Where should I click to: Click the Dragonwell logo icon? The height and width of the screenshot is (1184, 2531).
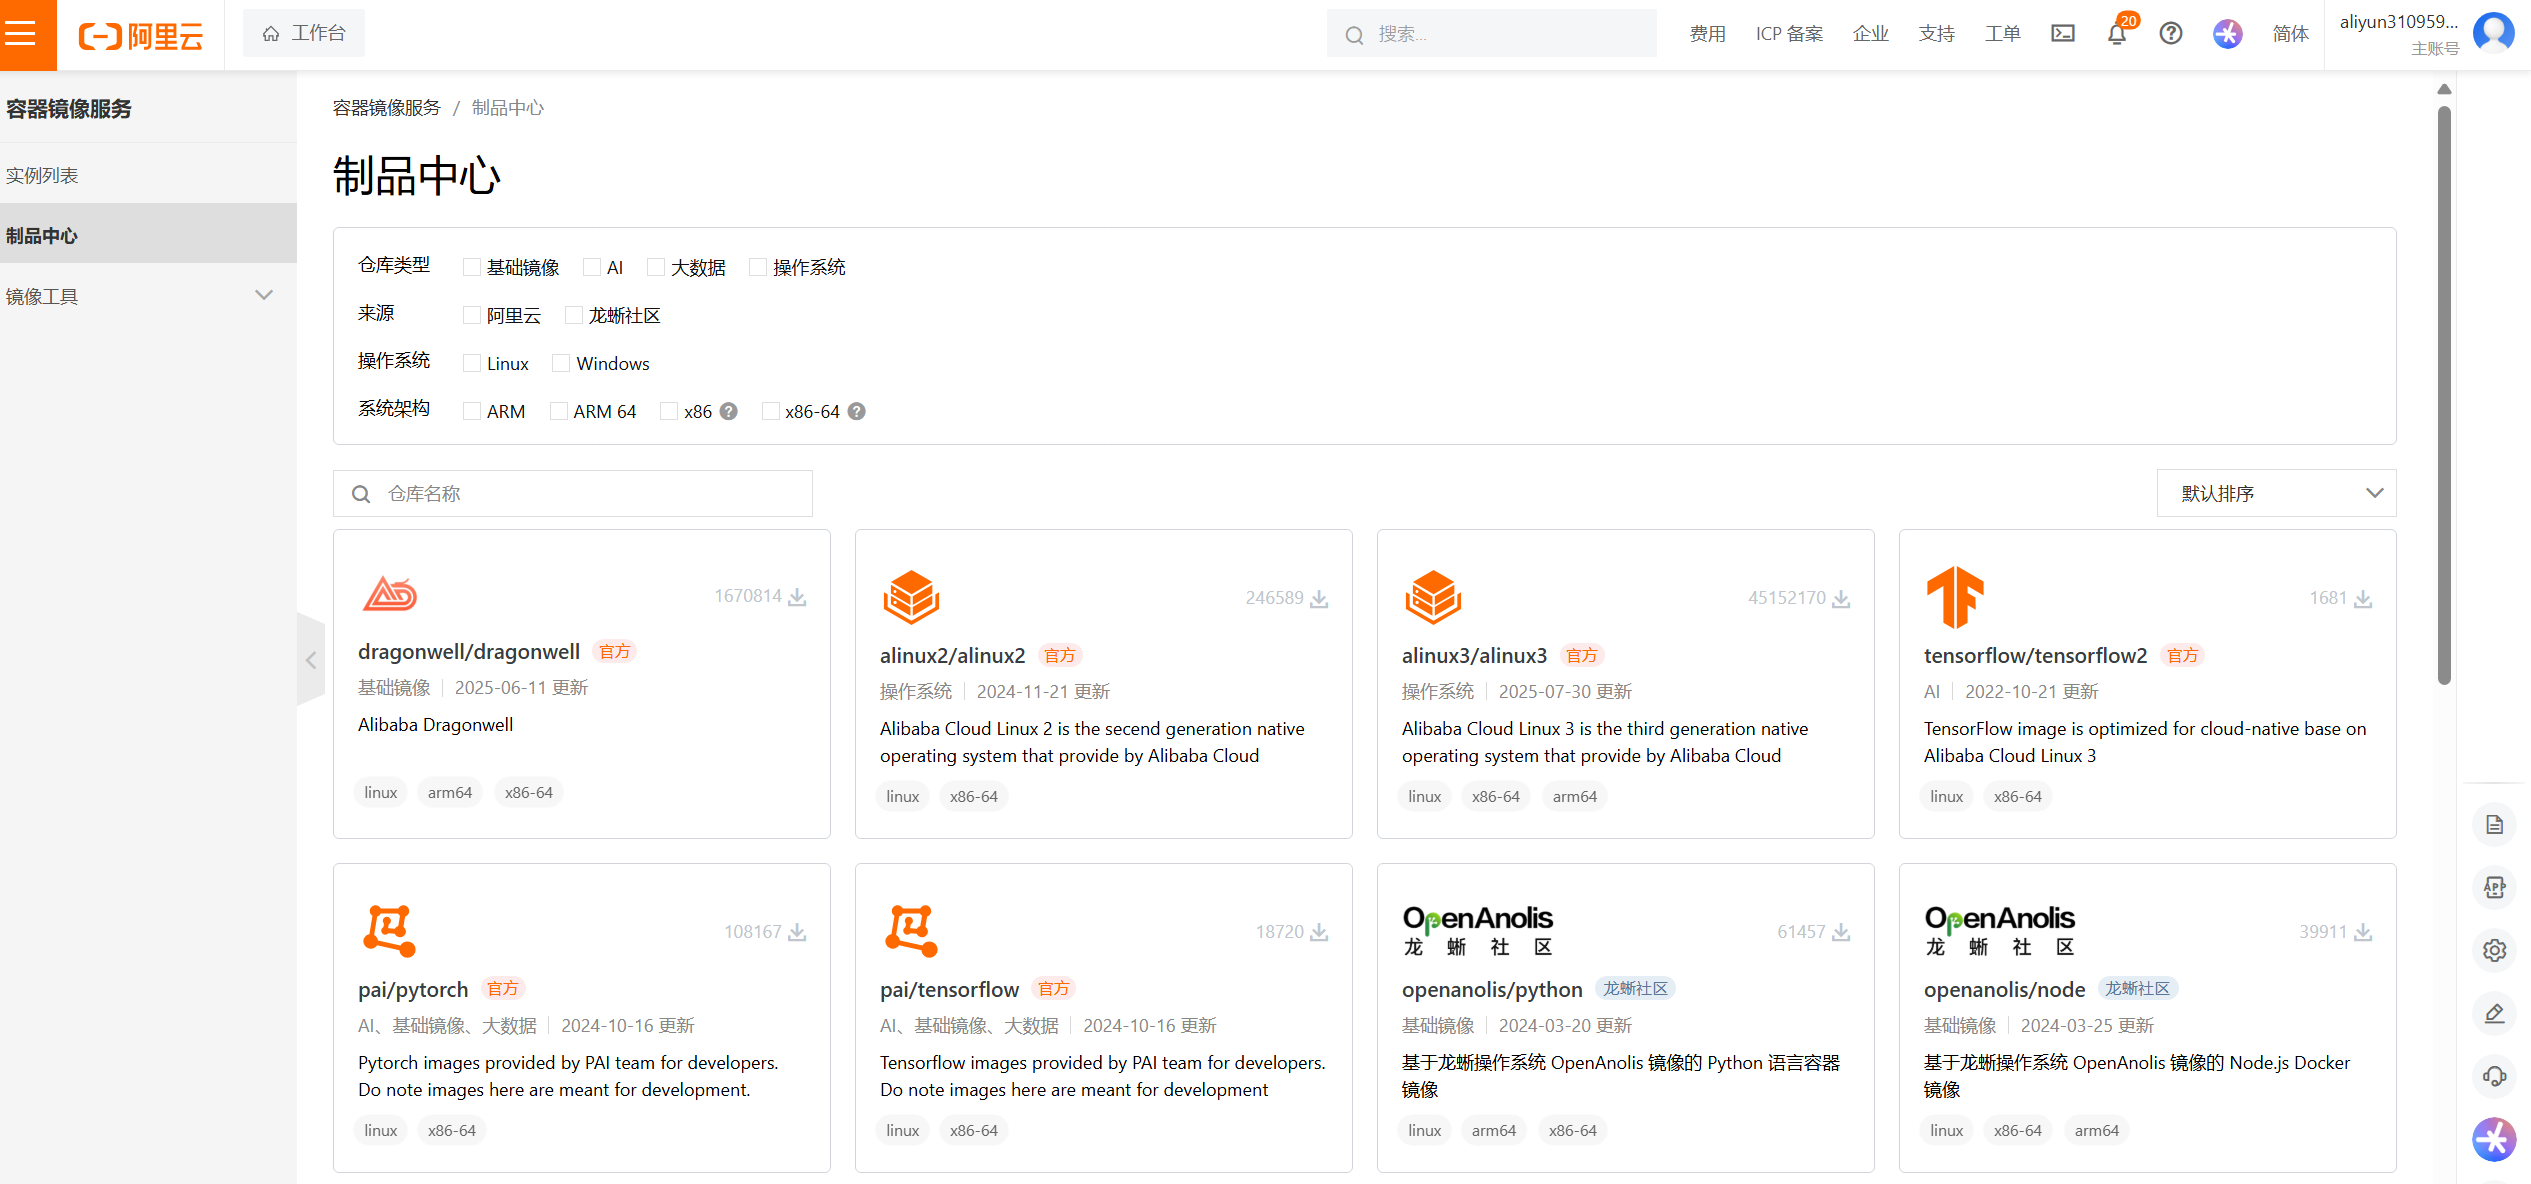(x=390, y=594)
